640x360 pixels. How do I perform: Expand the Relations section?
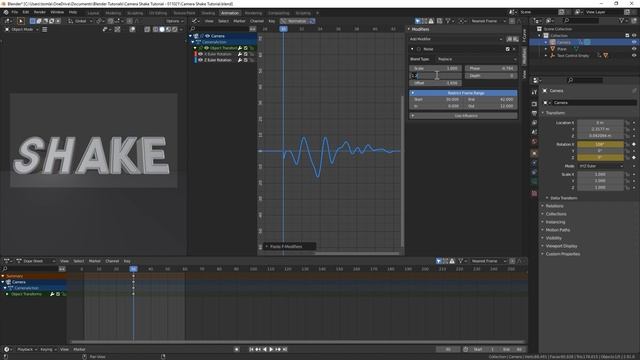[554, 206]
